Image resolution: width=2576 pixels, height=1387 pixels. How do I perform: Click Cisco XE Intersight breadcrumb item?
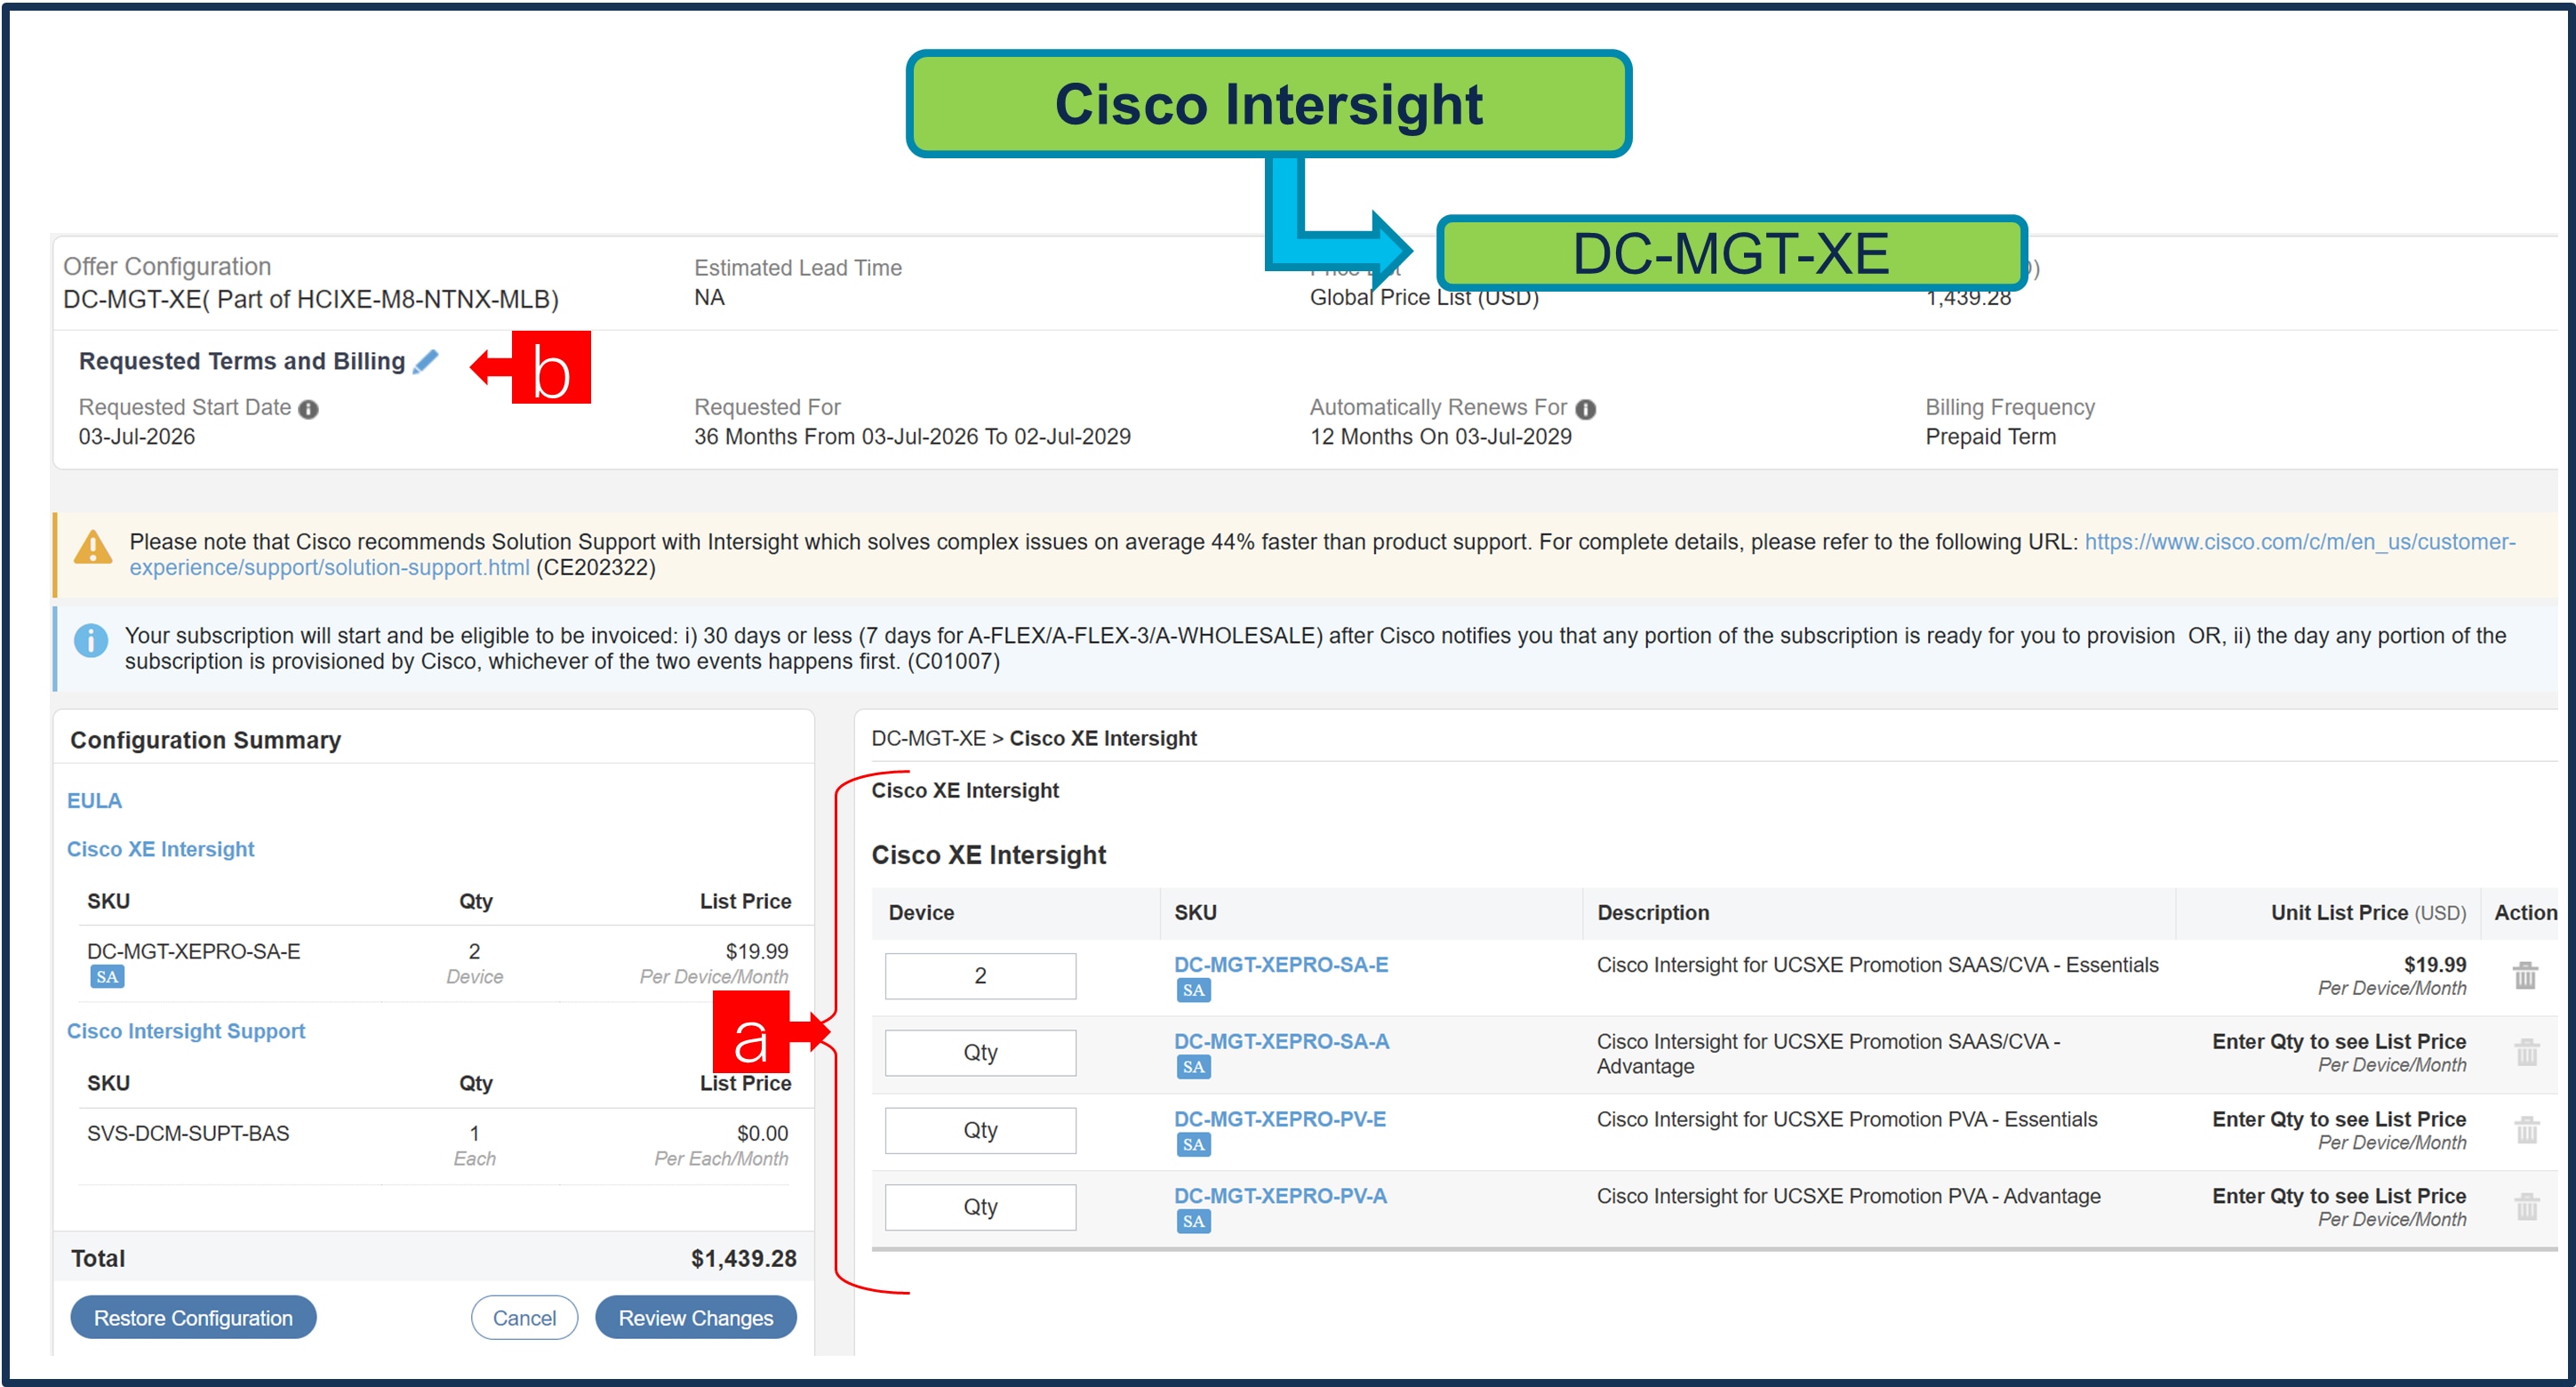pyautogui.click(x=1103, y=738)
